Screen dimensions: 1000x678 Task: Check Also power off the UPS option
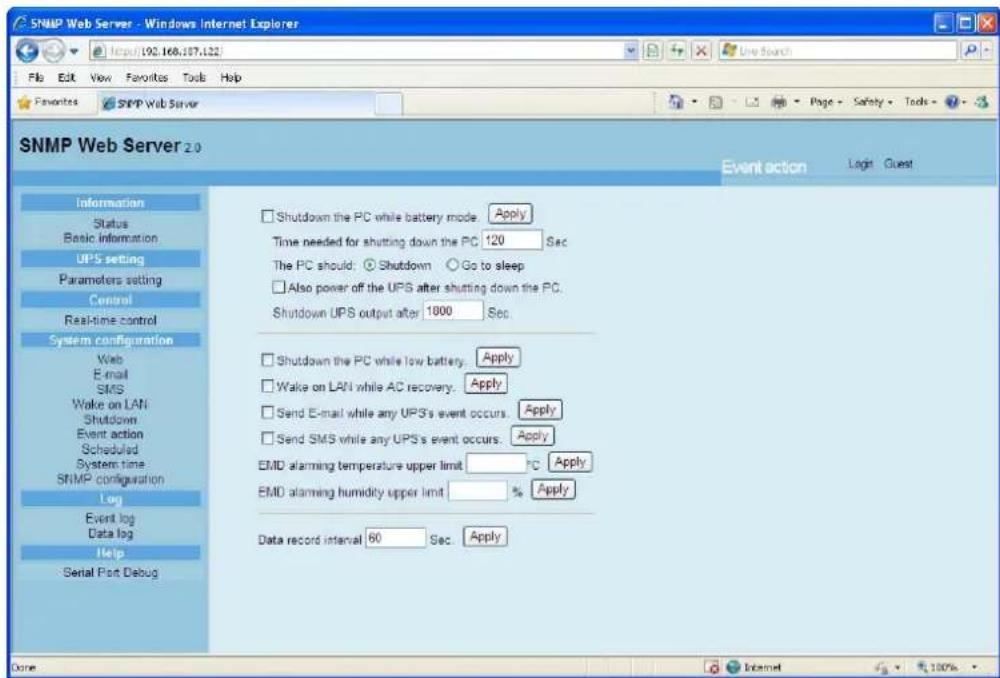[x=279, y=288]
